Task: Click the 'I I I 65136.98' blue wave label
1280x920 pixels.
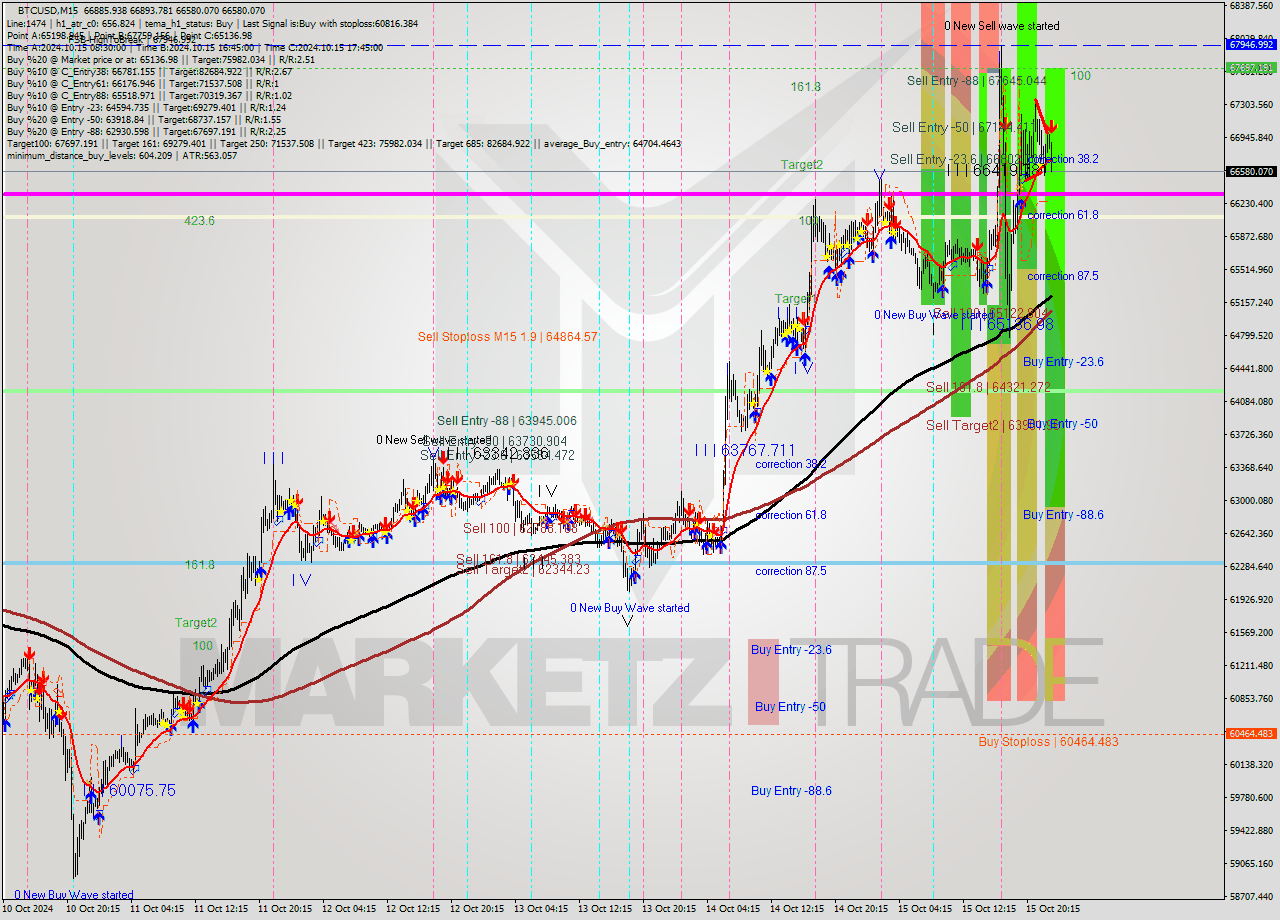Action: tap(1006, 324)
